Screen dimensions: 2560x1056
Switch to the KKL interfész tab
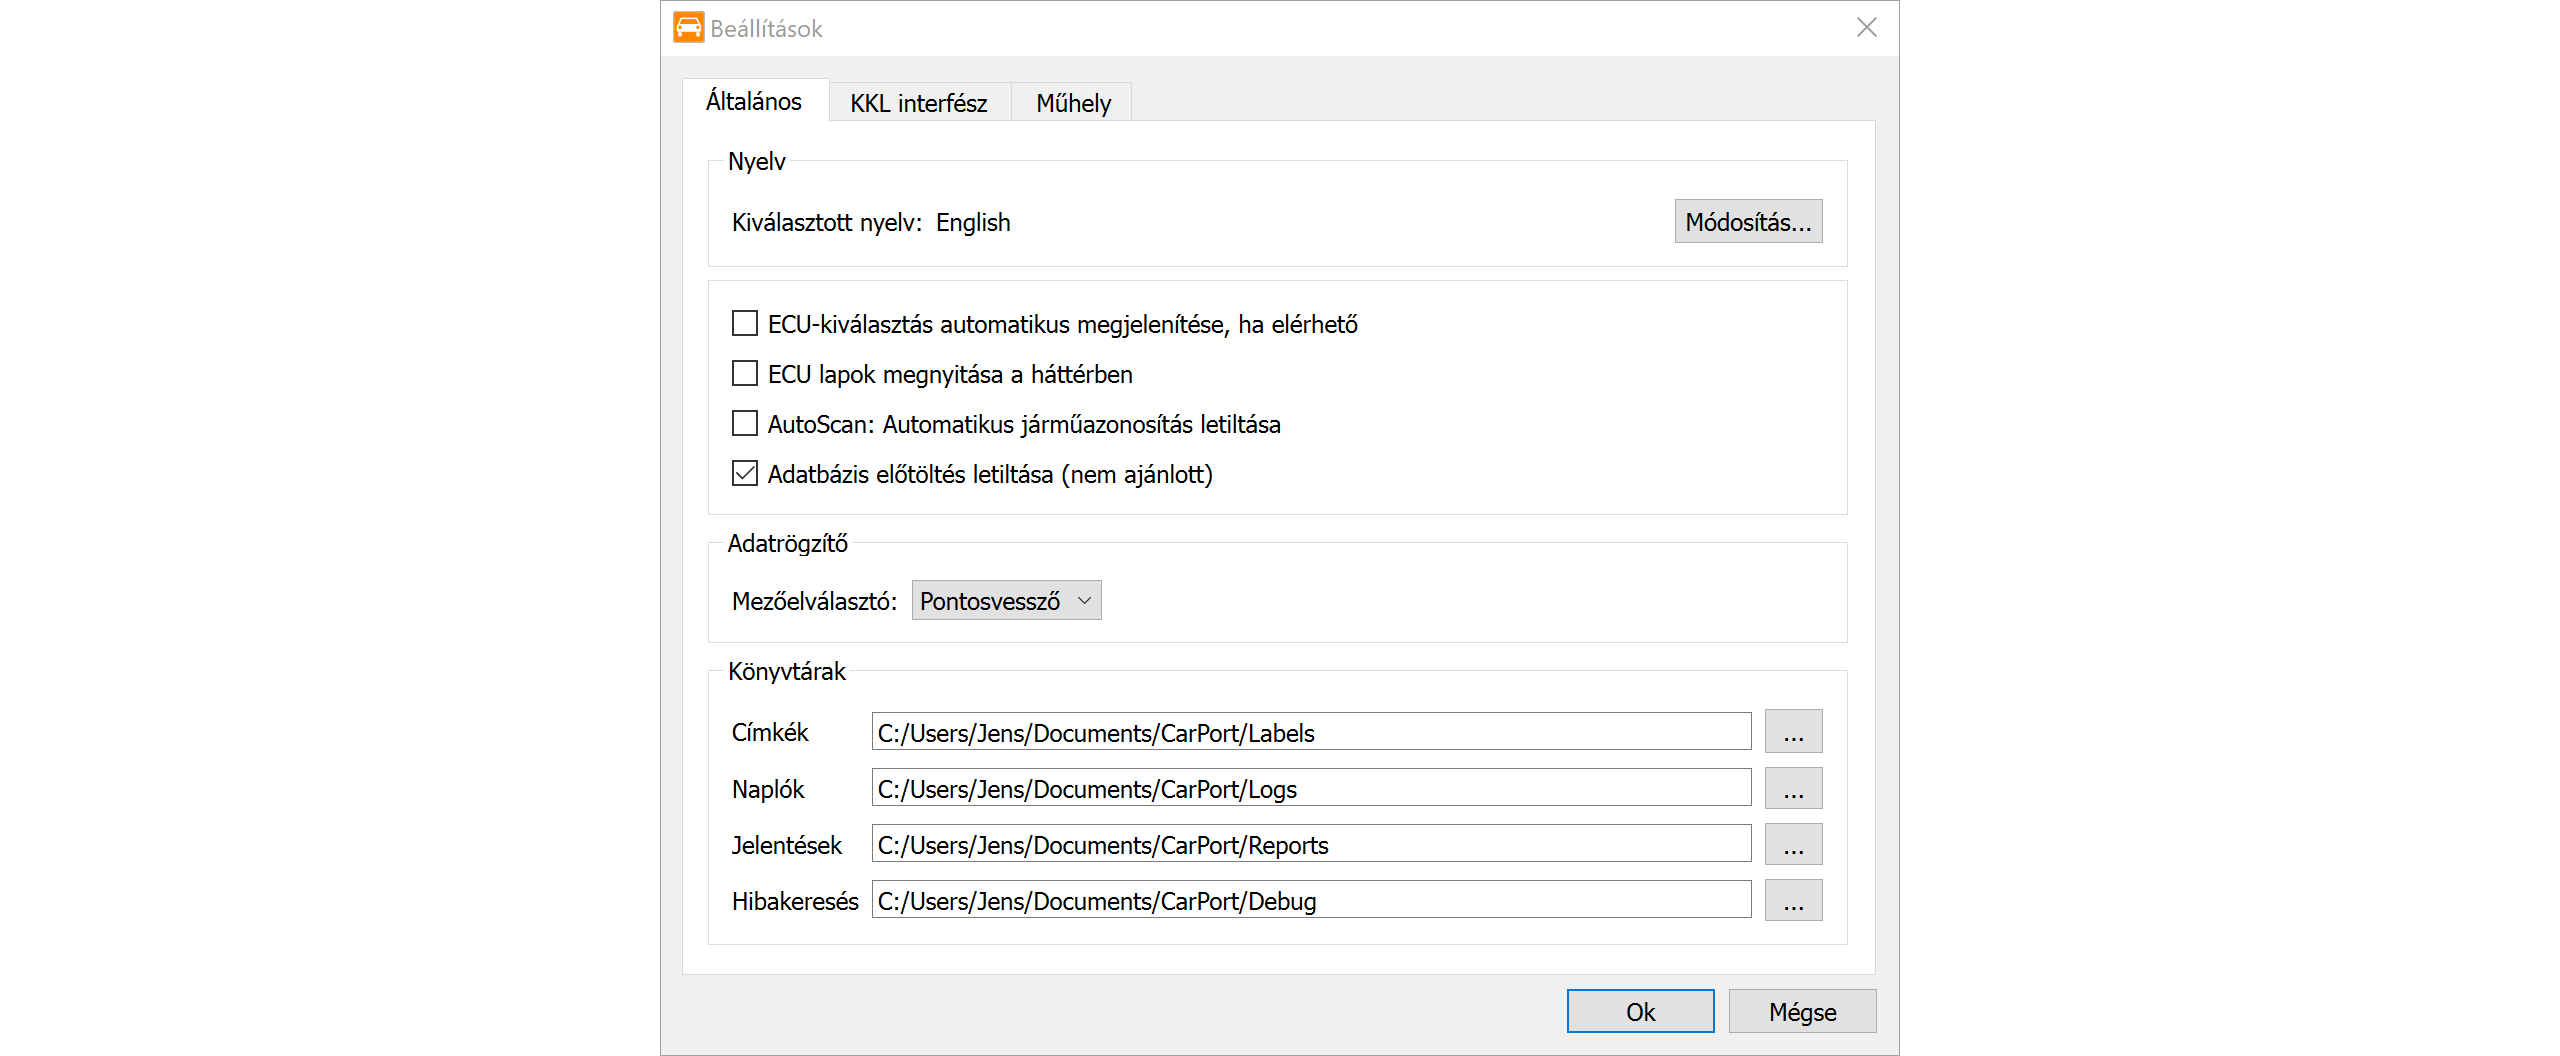pyautogui.click(x=918, y=103)
